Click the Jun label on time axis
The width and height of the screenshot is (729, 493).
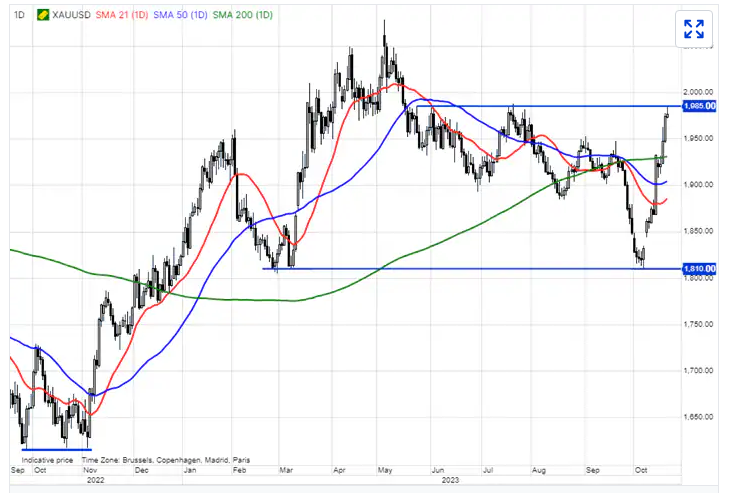(437, 470)
